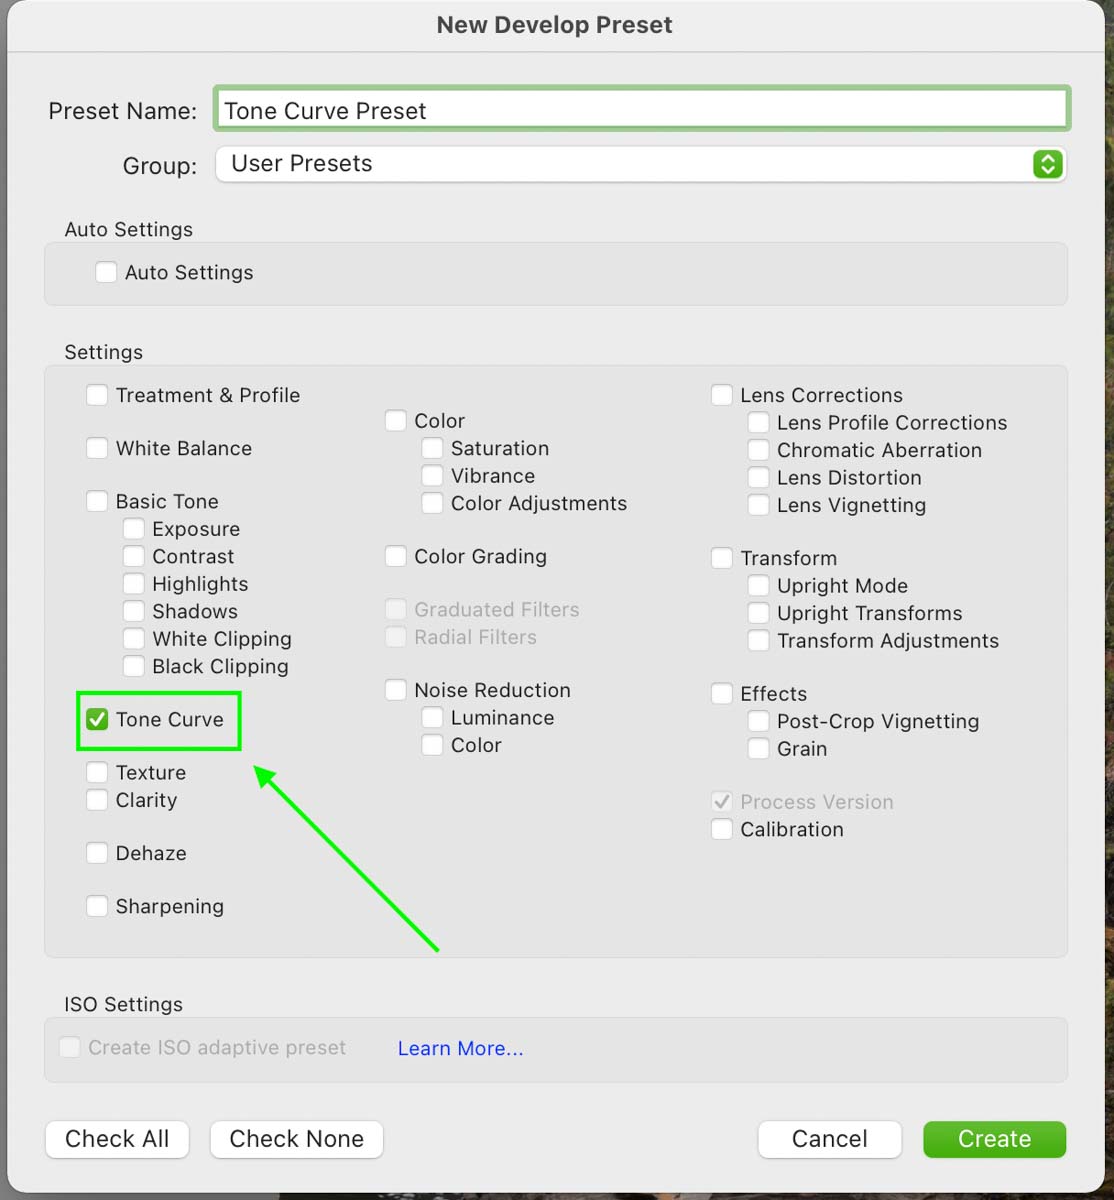The image size is (1114, 1200).
Task: Enable the Texture checkbox
Action: click(97, 772)
